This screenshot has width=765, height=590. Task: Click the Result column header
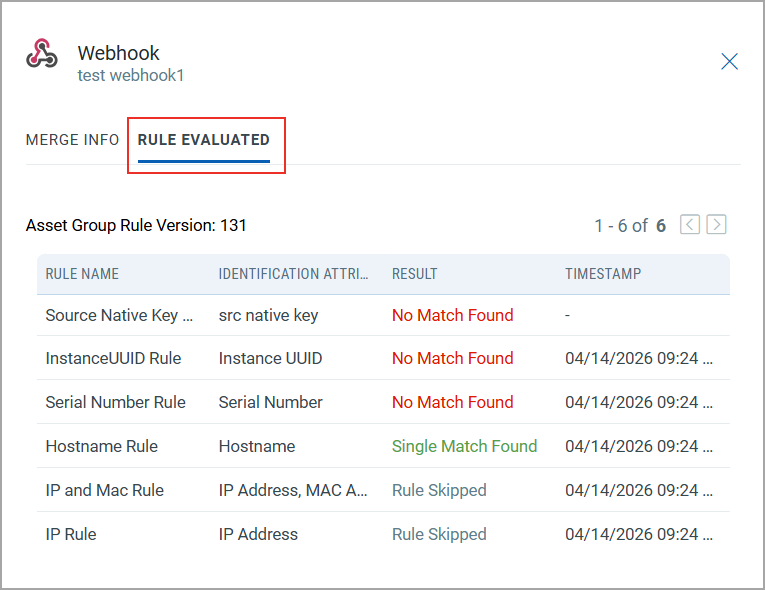tap(415, 274)
